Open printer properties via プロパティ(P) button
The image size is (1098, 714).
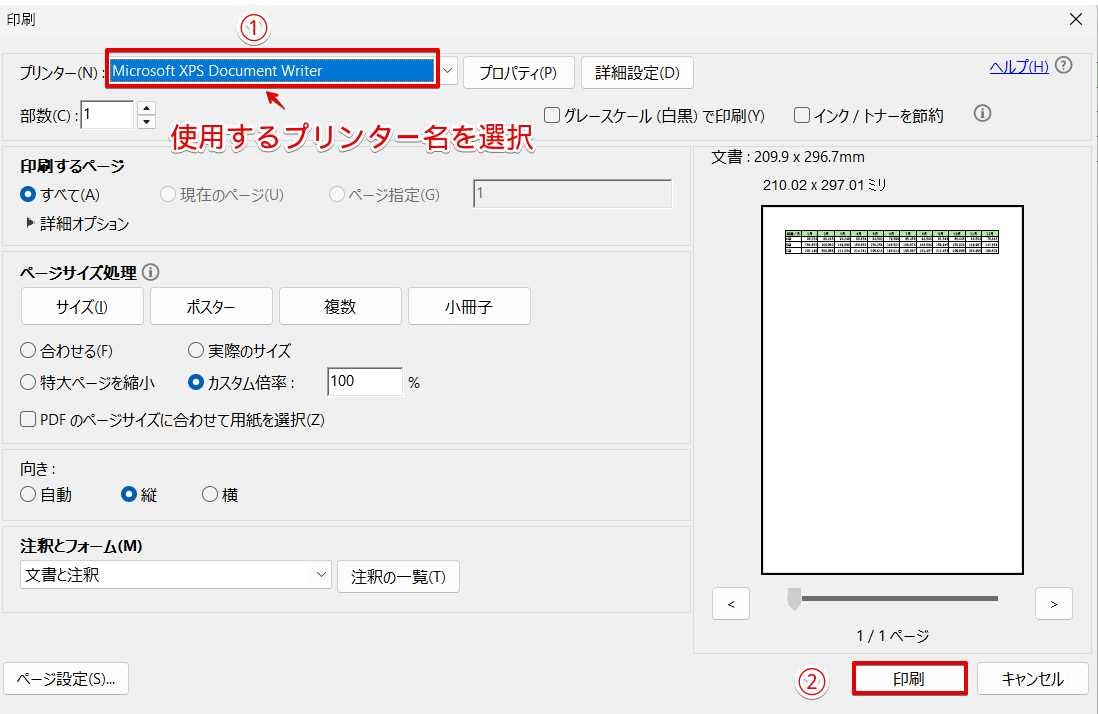pyautogui.click(x=518, y=72)
